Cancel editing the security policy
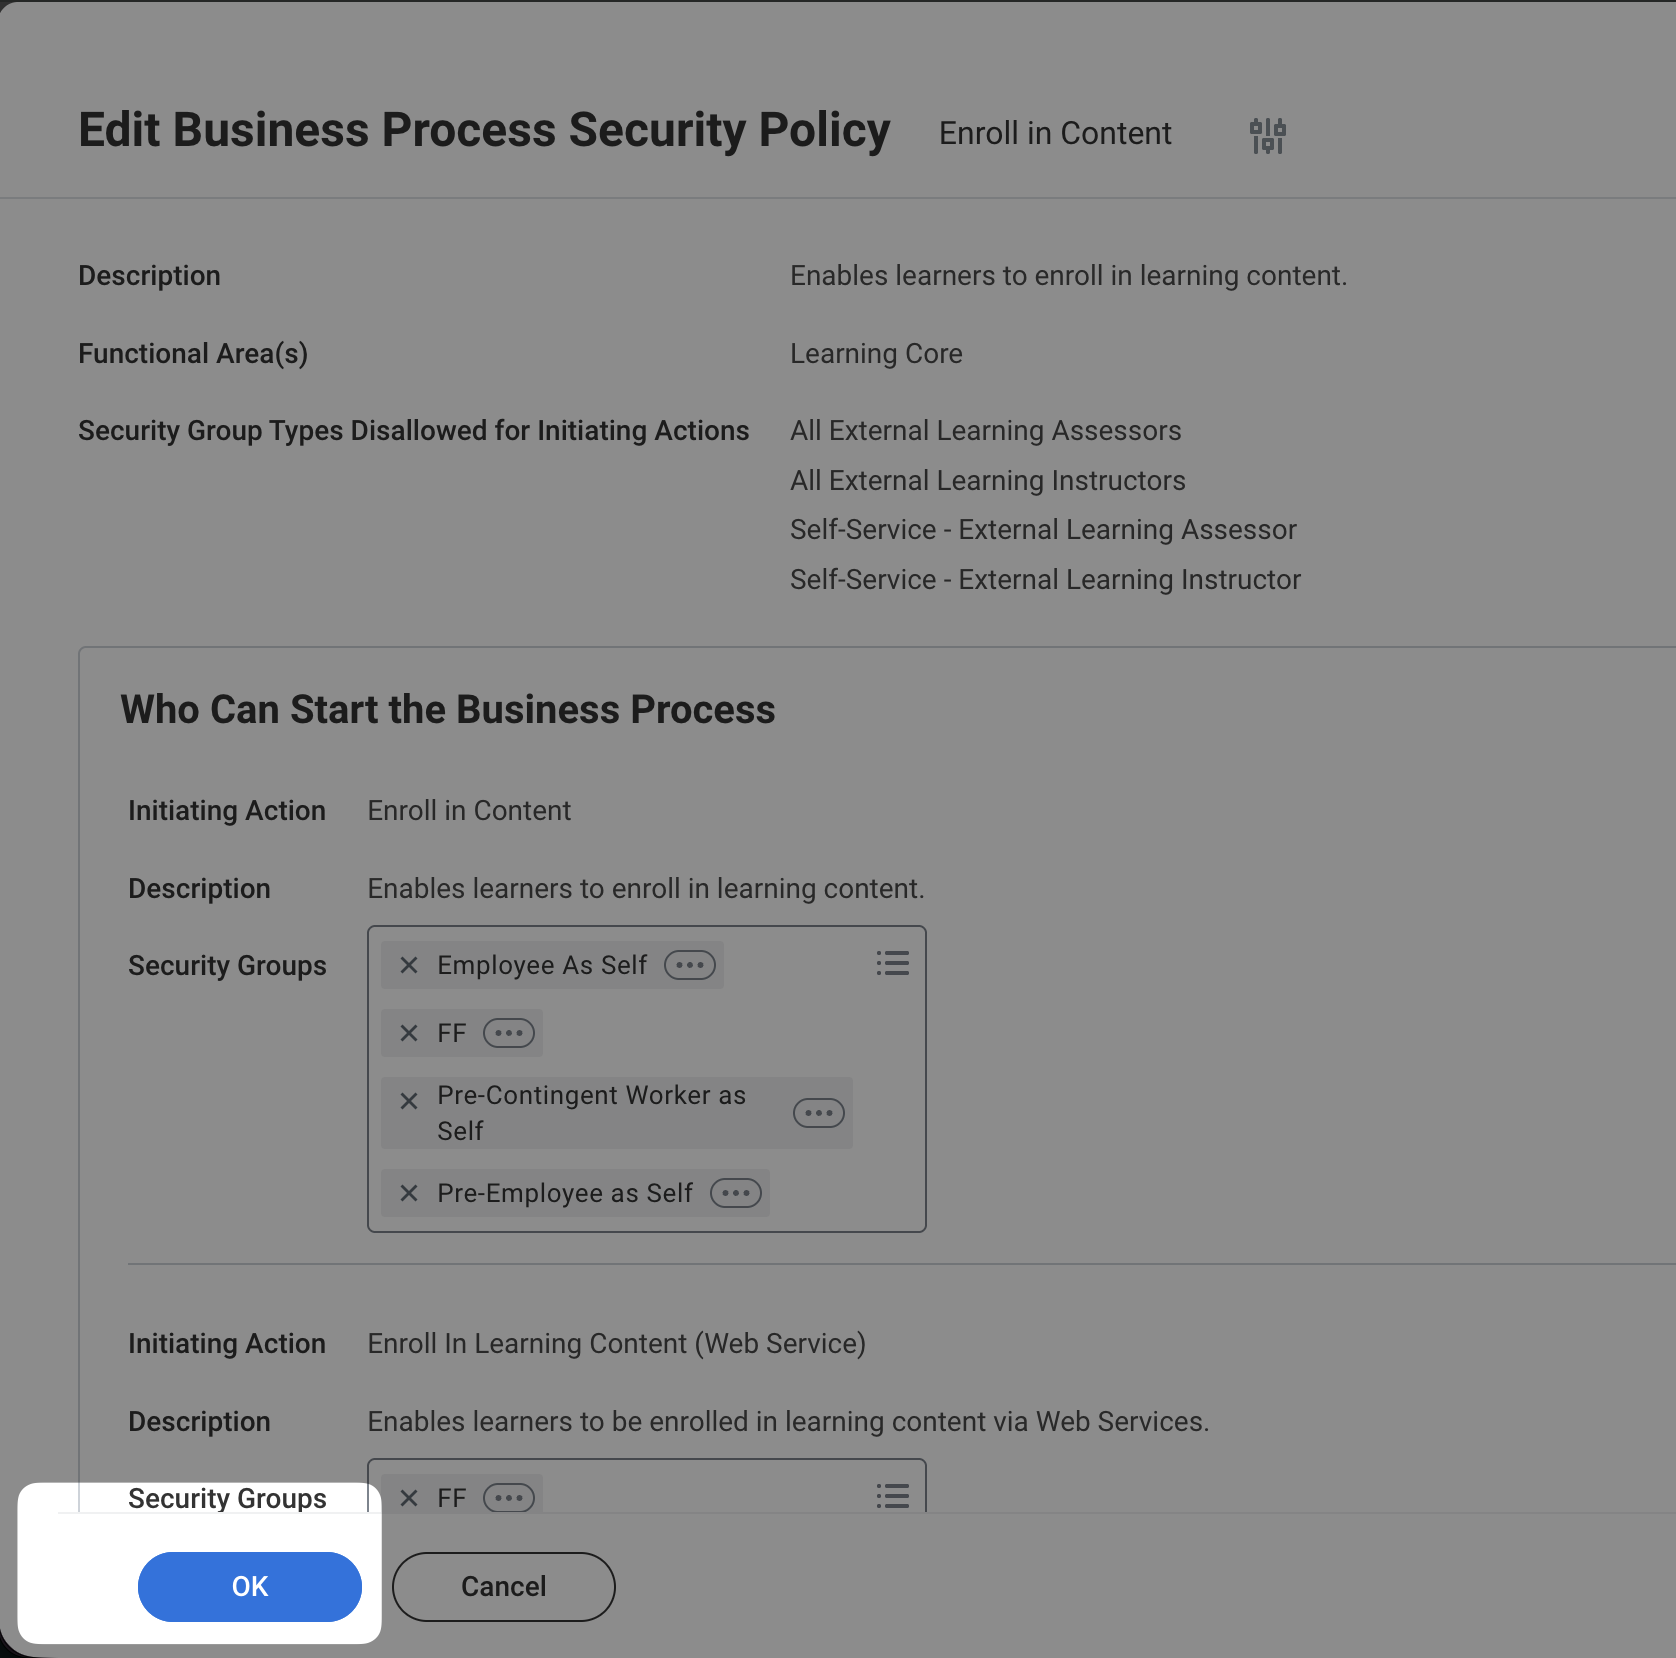 tap(503, 1586)
